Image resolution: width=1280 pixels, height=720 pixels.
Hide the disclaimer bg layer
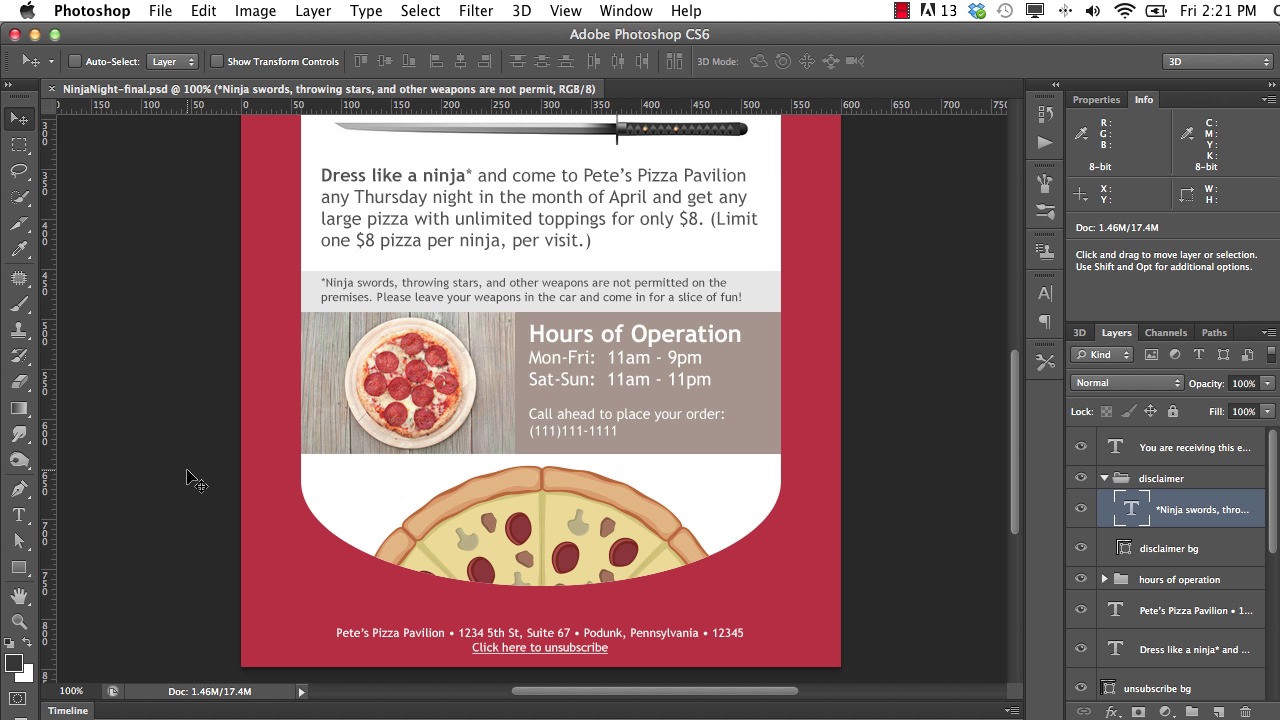(x=1081, y=548)
